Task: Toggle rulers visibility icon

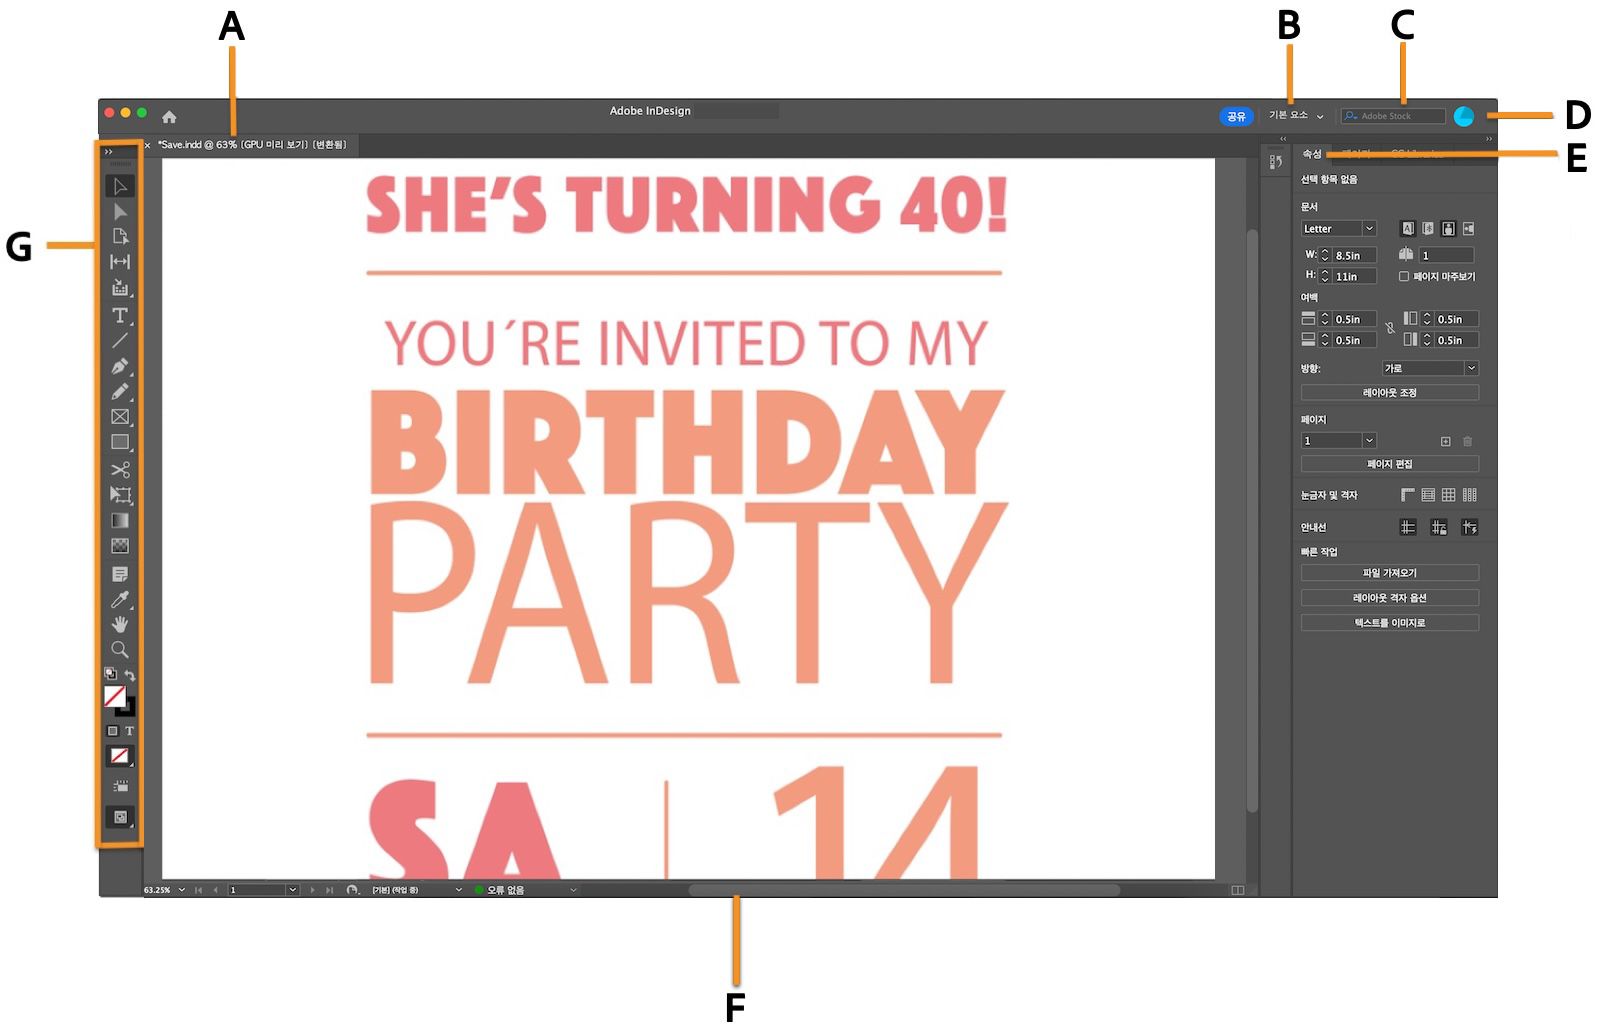Action: pos(1408,495)
